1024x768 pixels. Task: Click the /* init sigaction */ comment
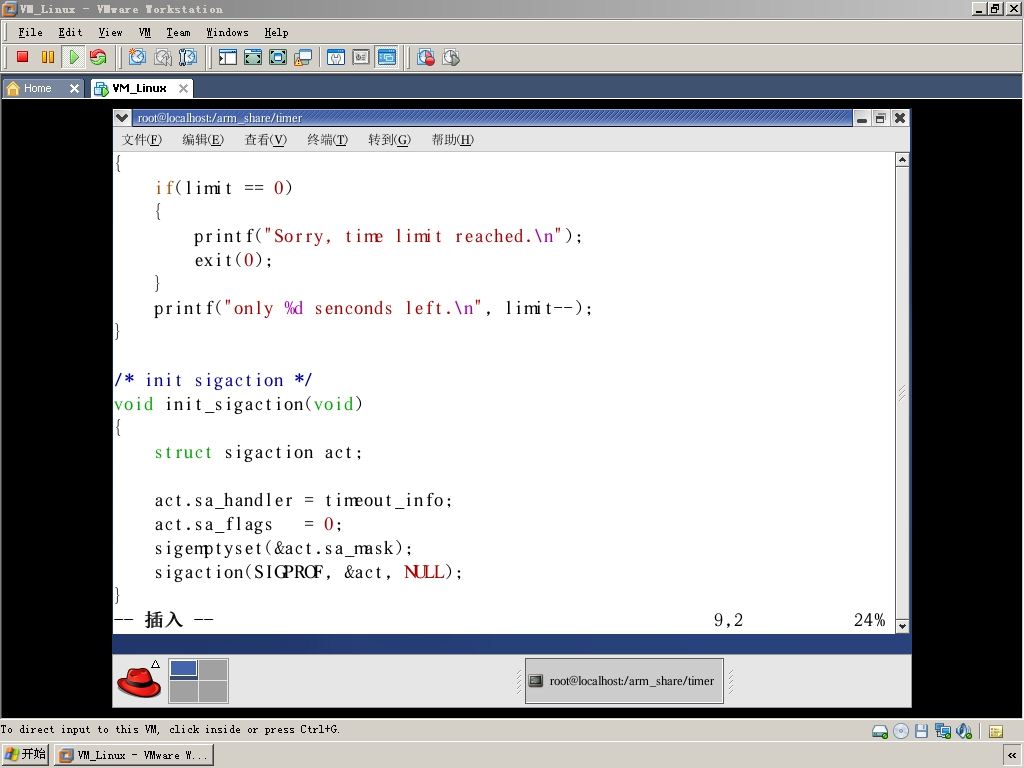point(213,380)
